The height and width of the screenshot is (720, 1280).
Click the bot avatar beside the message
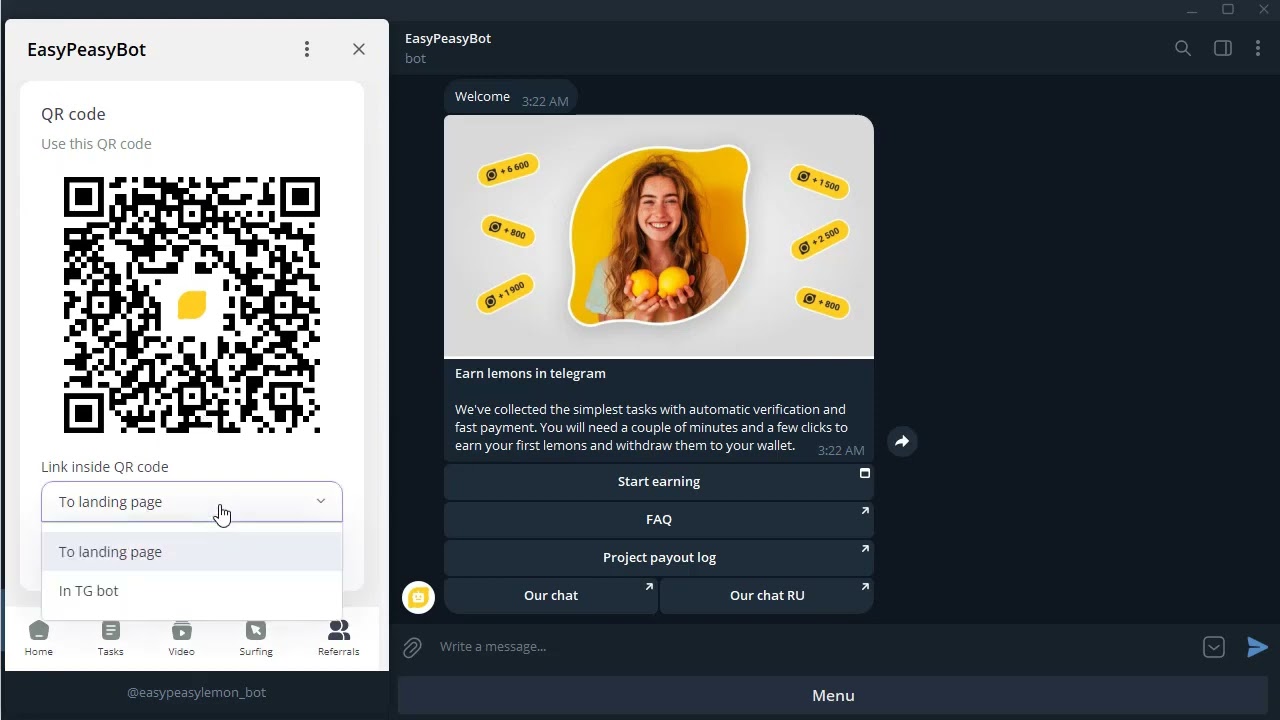(418, 597)
